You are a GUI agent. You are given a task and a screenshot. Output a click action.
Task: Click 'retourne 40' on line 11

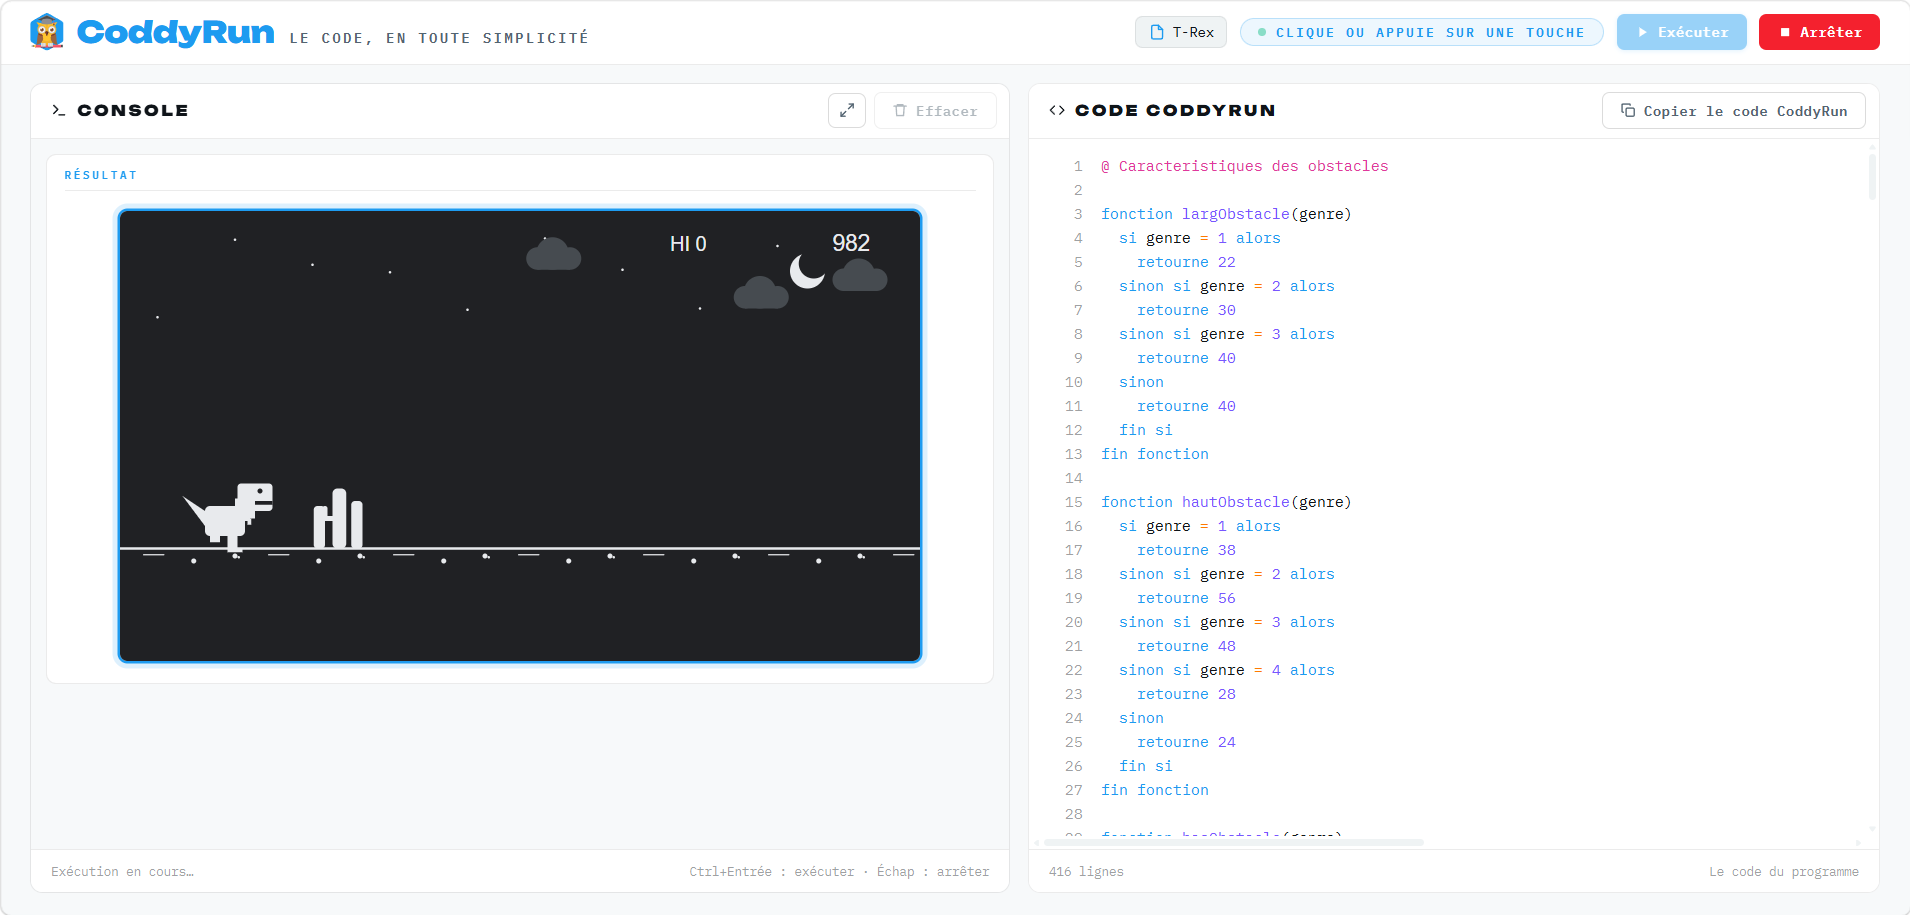[x=1186, y=406]
